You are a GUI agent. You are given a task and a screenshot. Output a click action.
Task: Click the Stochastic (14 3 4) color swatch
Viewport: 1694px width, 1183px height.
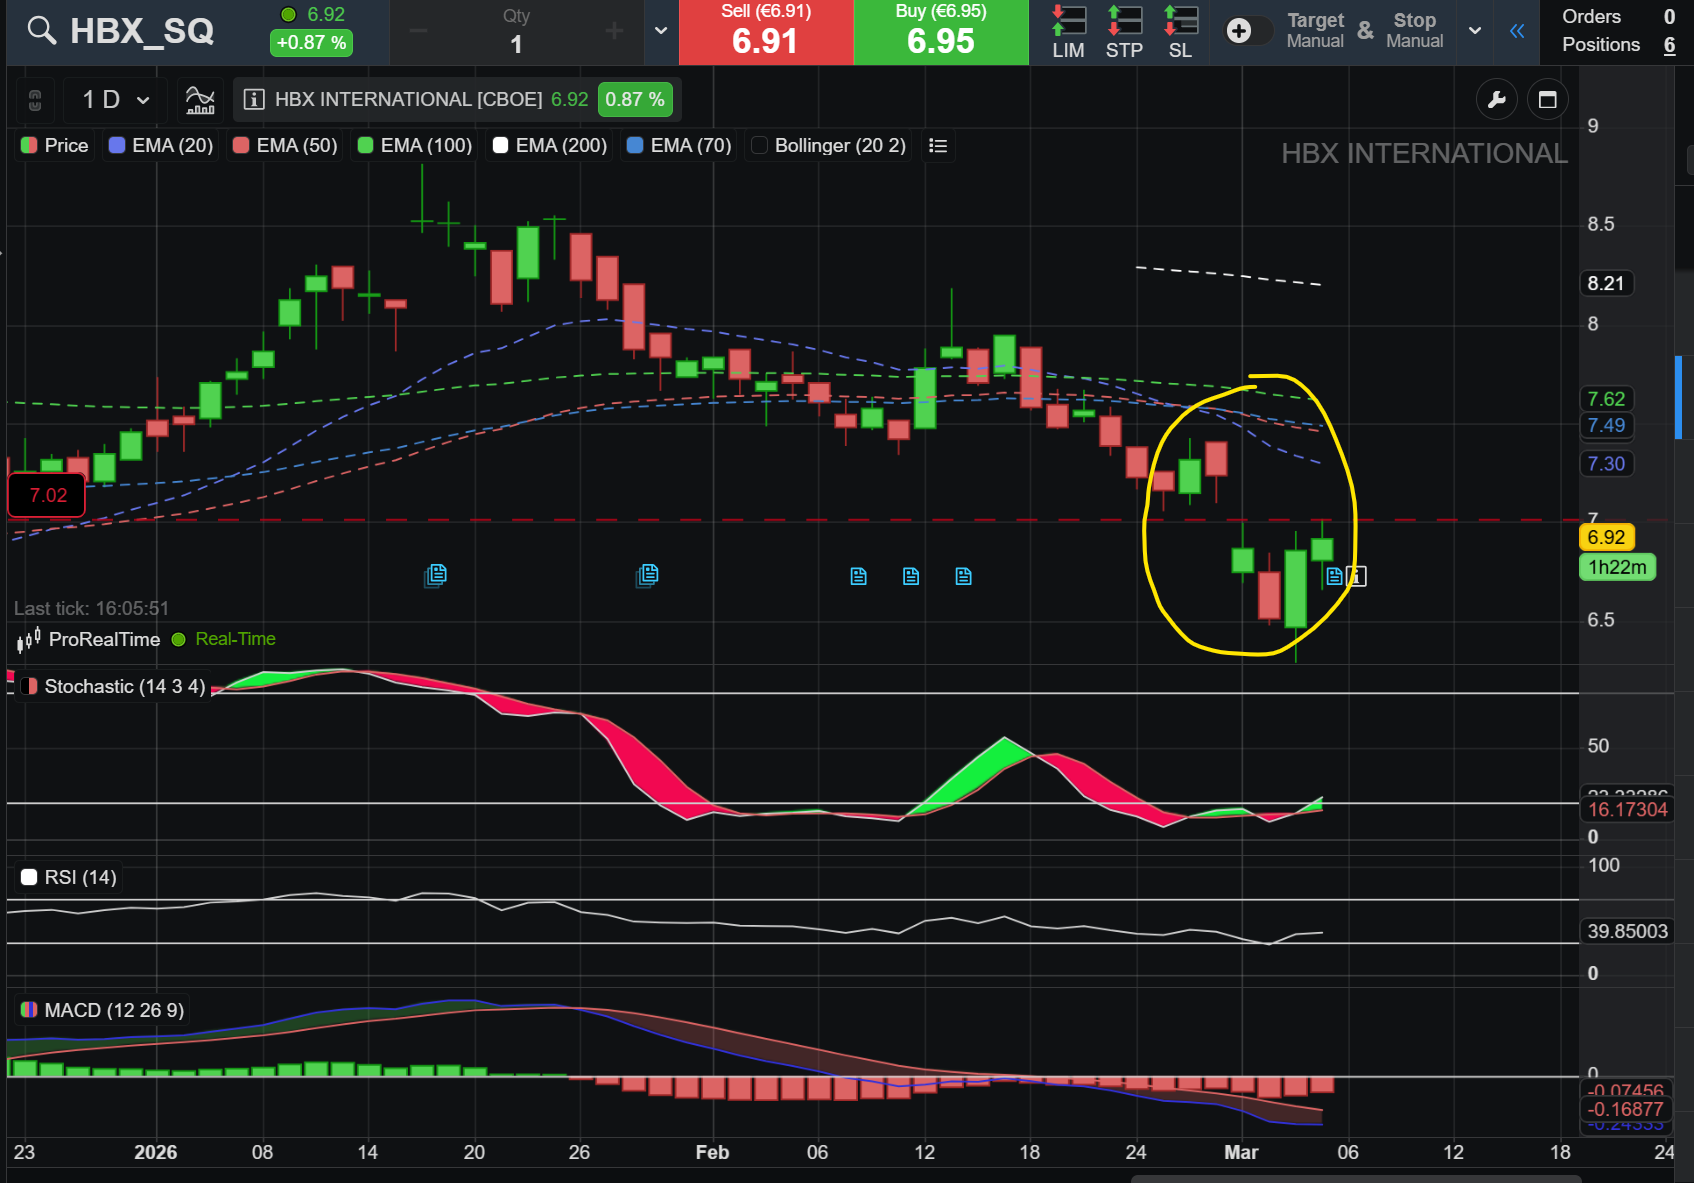coord(29,686)
